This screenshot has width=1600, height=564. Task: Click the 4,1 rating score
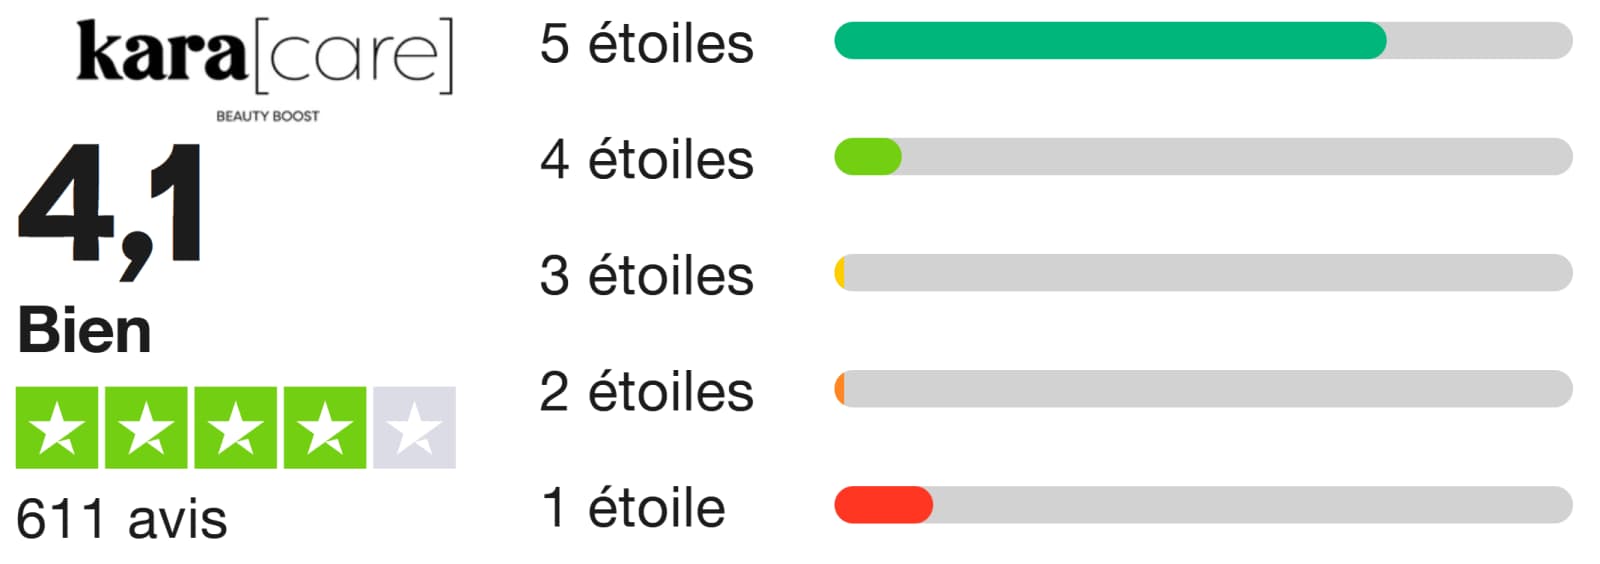(x=111, y=208)
